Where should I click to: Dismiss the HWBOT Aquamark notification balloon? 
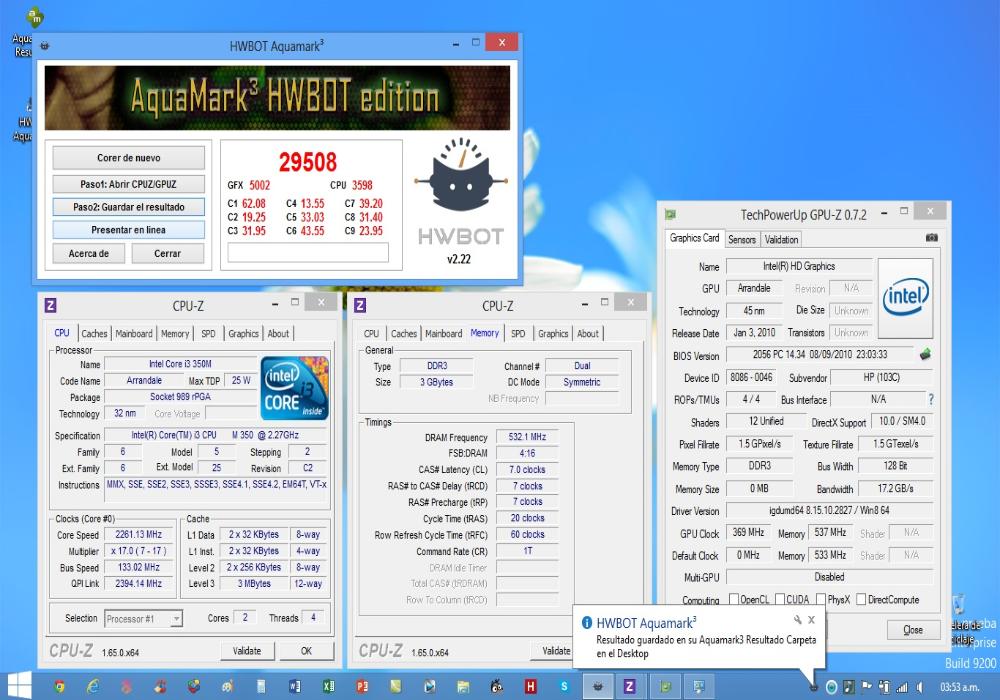tap(811, 620)
